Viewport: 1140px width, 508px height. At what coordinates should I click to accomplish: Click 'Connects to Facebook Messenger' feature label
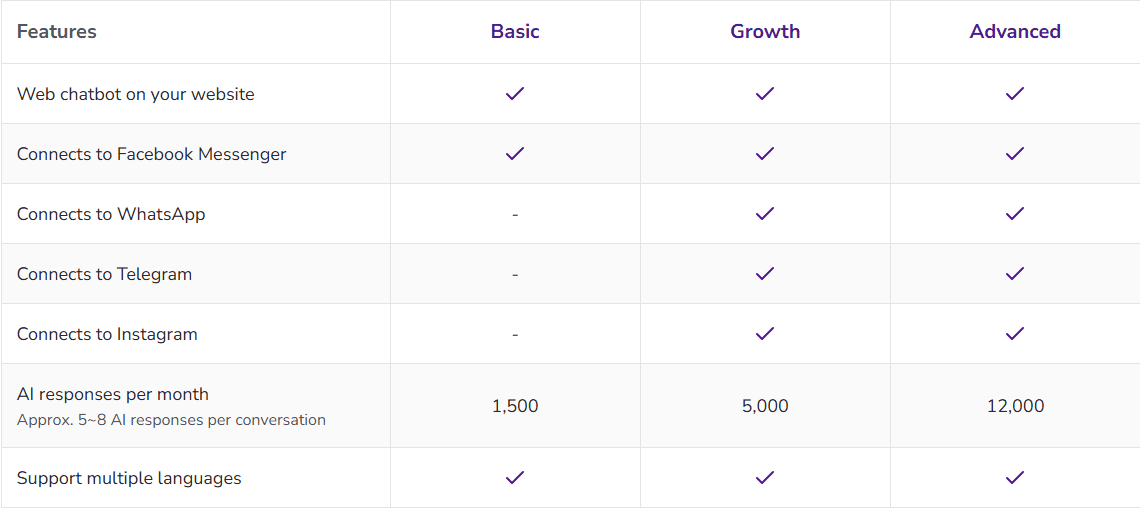click(x=152, y=154)
